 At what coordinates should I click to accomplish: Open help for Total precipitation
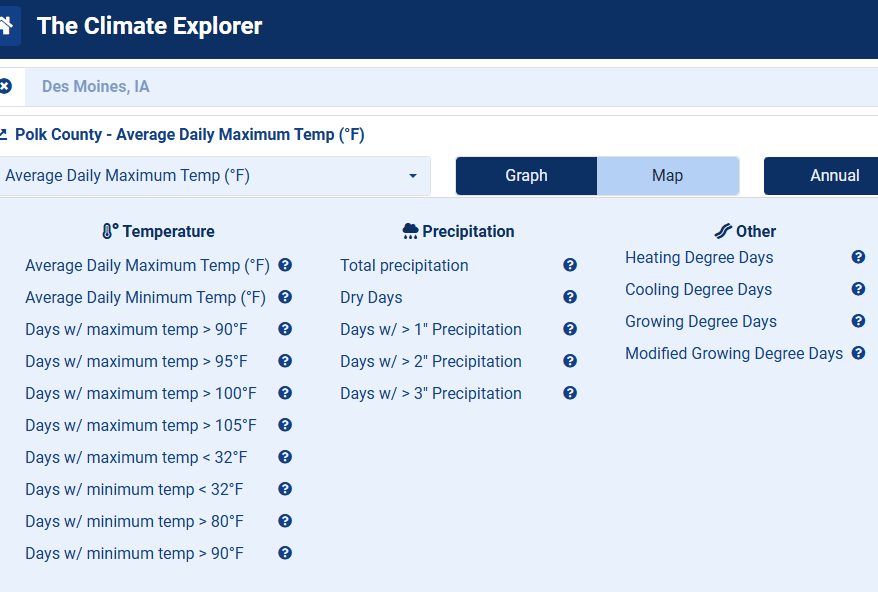point(570,265)
